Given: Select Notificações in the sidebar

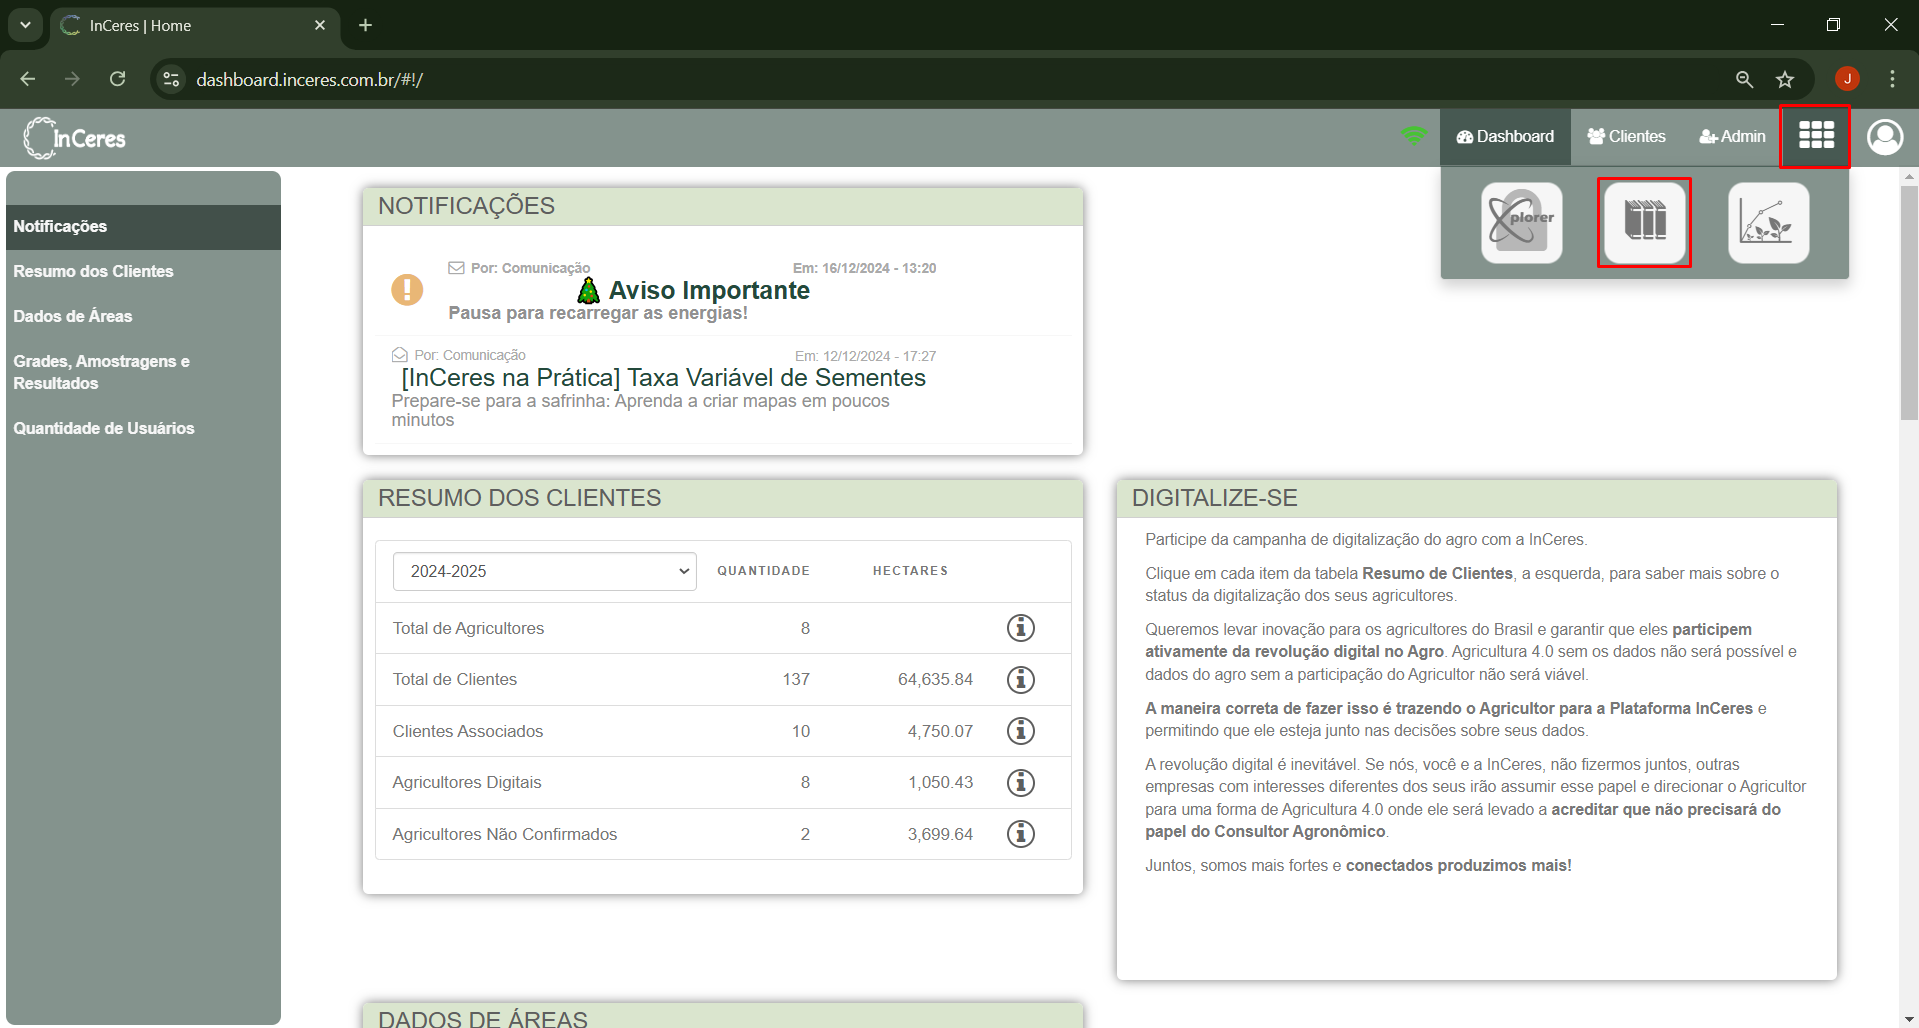Looking at the screenshot, I should pyautogui.click(x=143, y=227).
